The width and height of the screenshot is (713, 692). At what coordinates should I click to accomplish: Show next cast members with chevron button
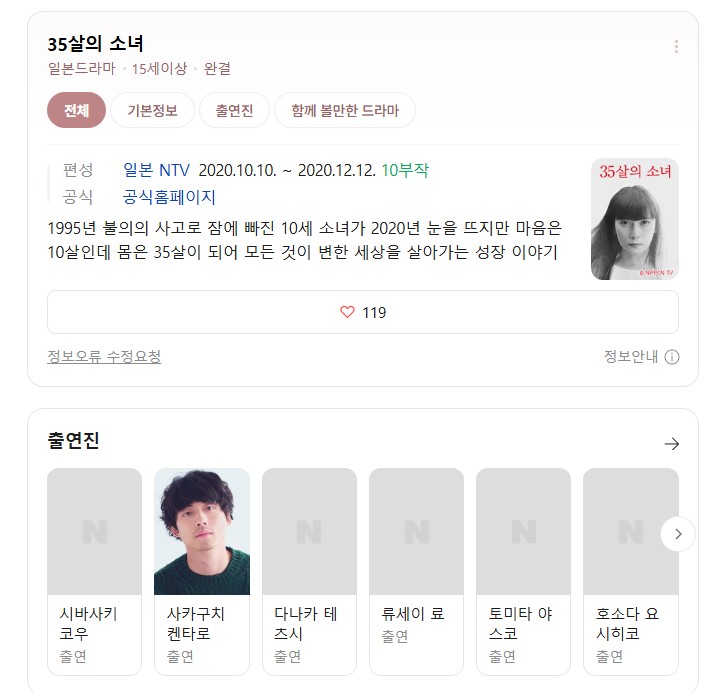pos(678,534)
